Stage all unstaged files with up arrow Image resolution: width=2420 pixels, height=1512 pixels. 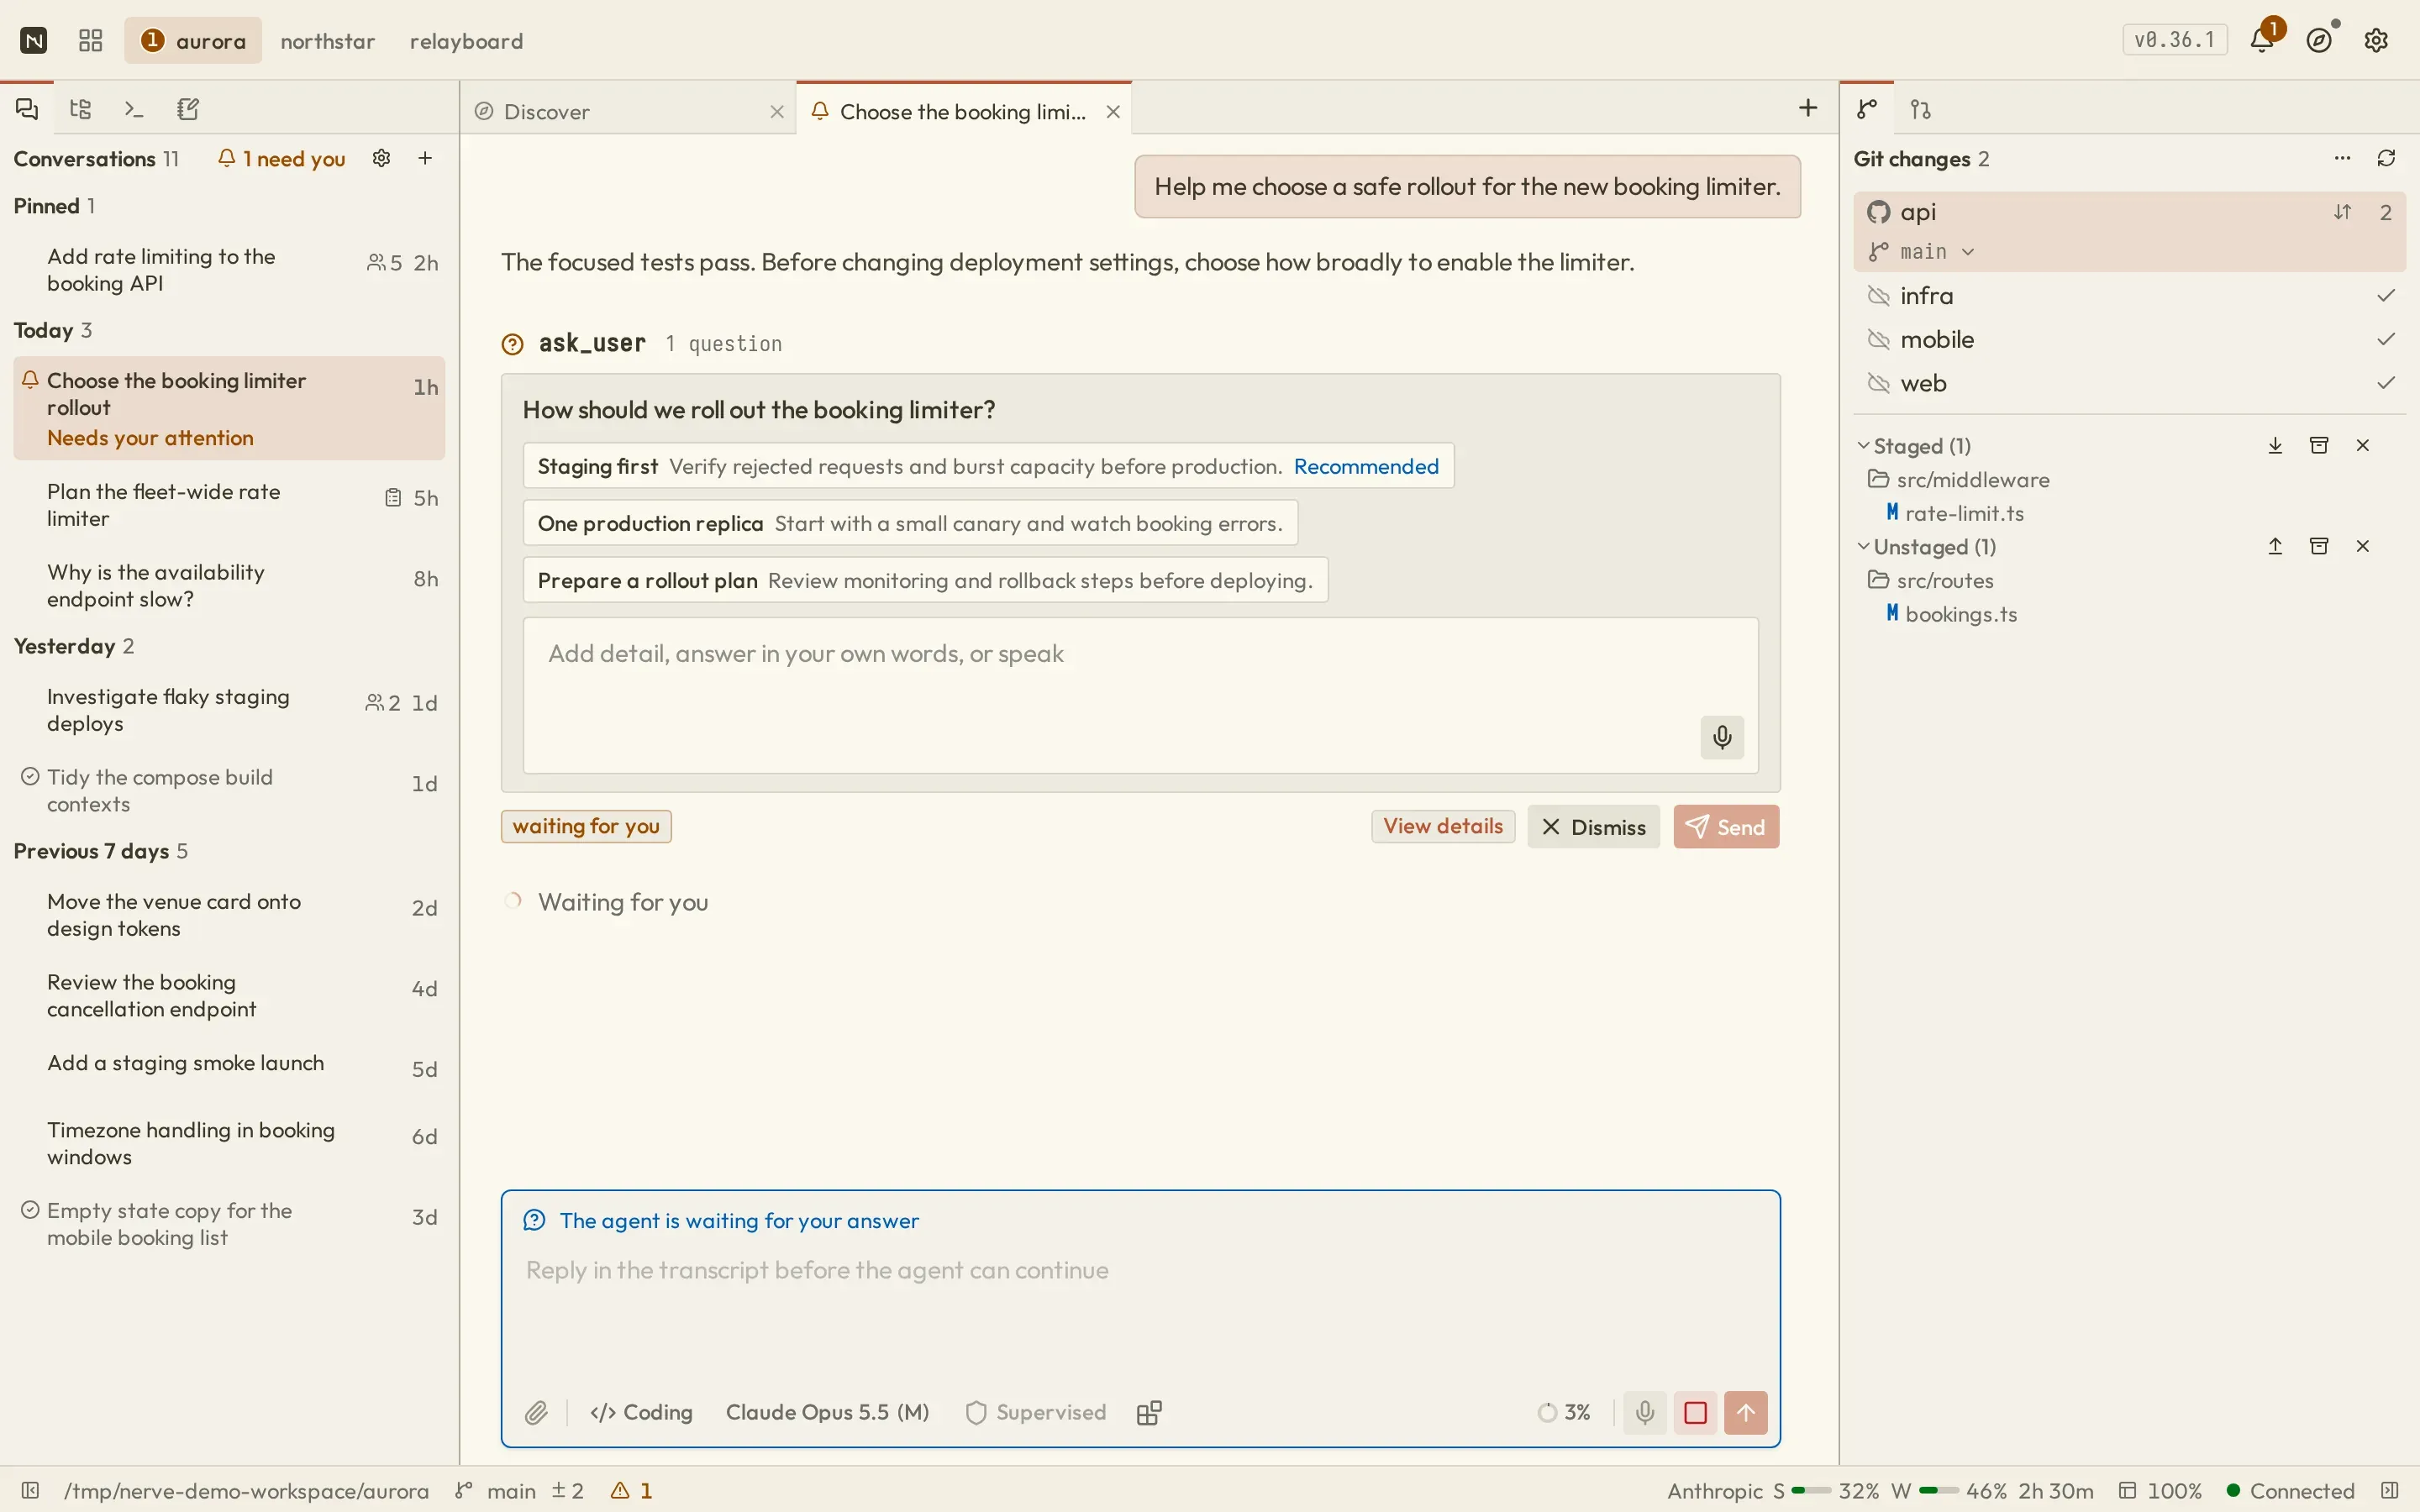click(2275, 546)
